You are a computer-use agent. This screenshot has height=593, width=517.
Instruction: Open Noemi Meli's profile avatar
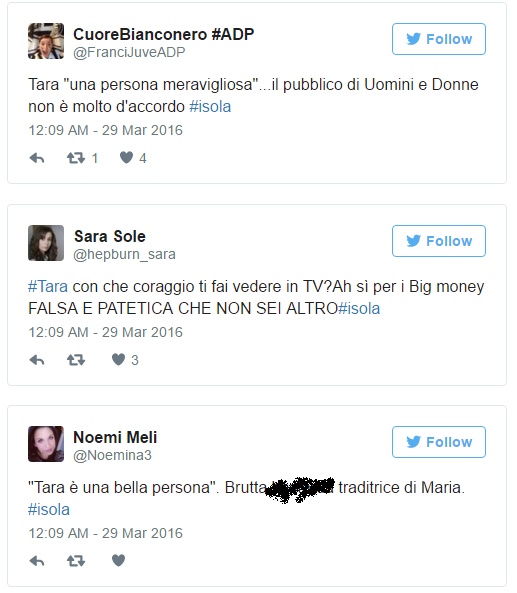tap(46, 444)
